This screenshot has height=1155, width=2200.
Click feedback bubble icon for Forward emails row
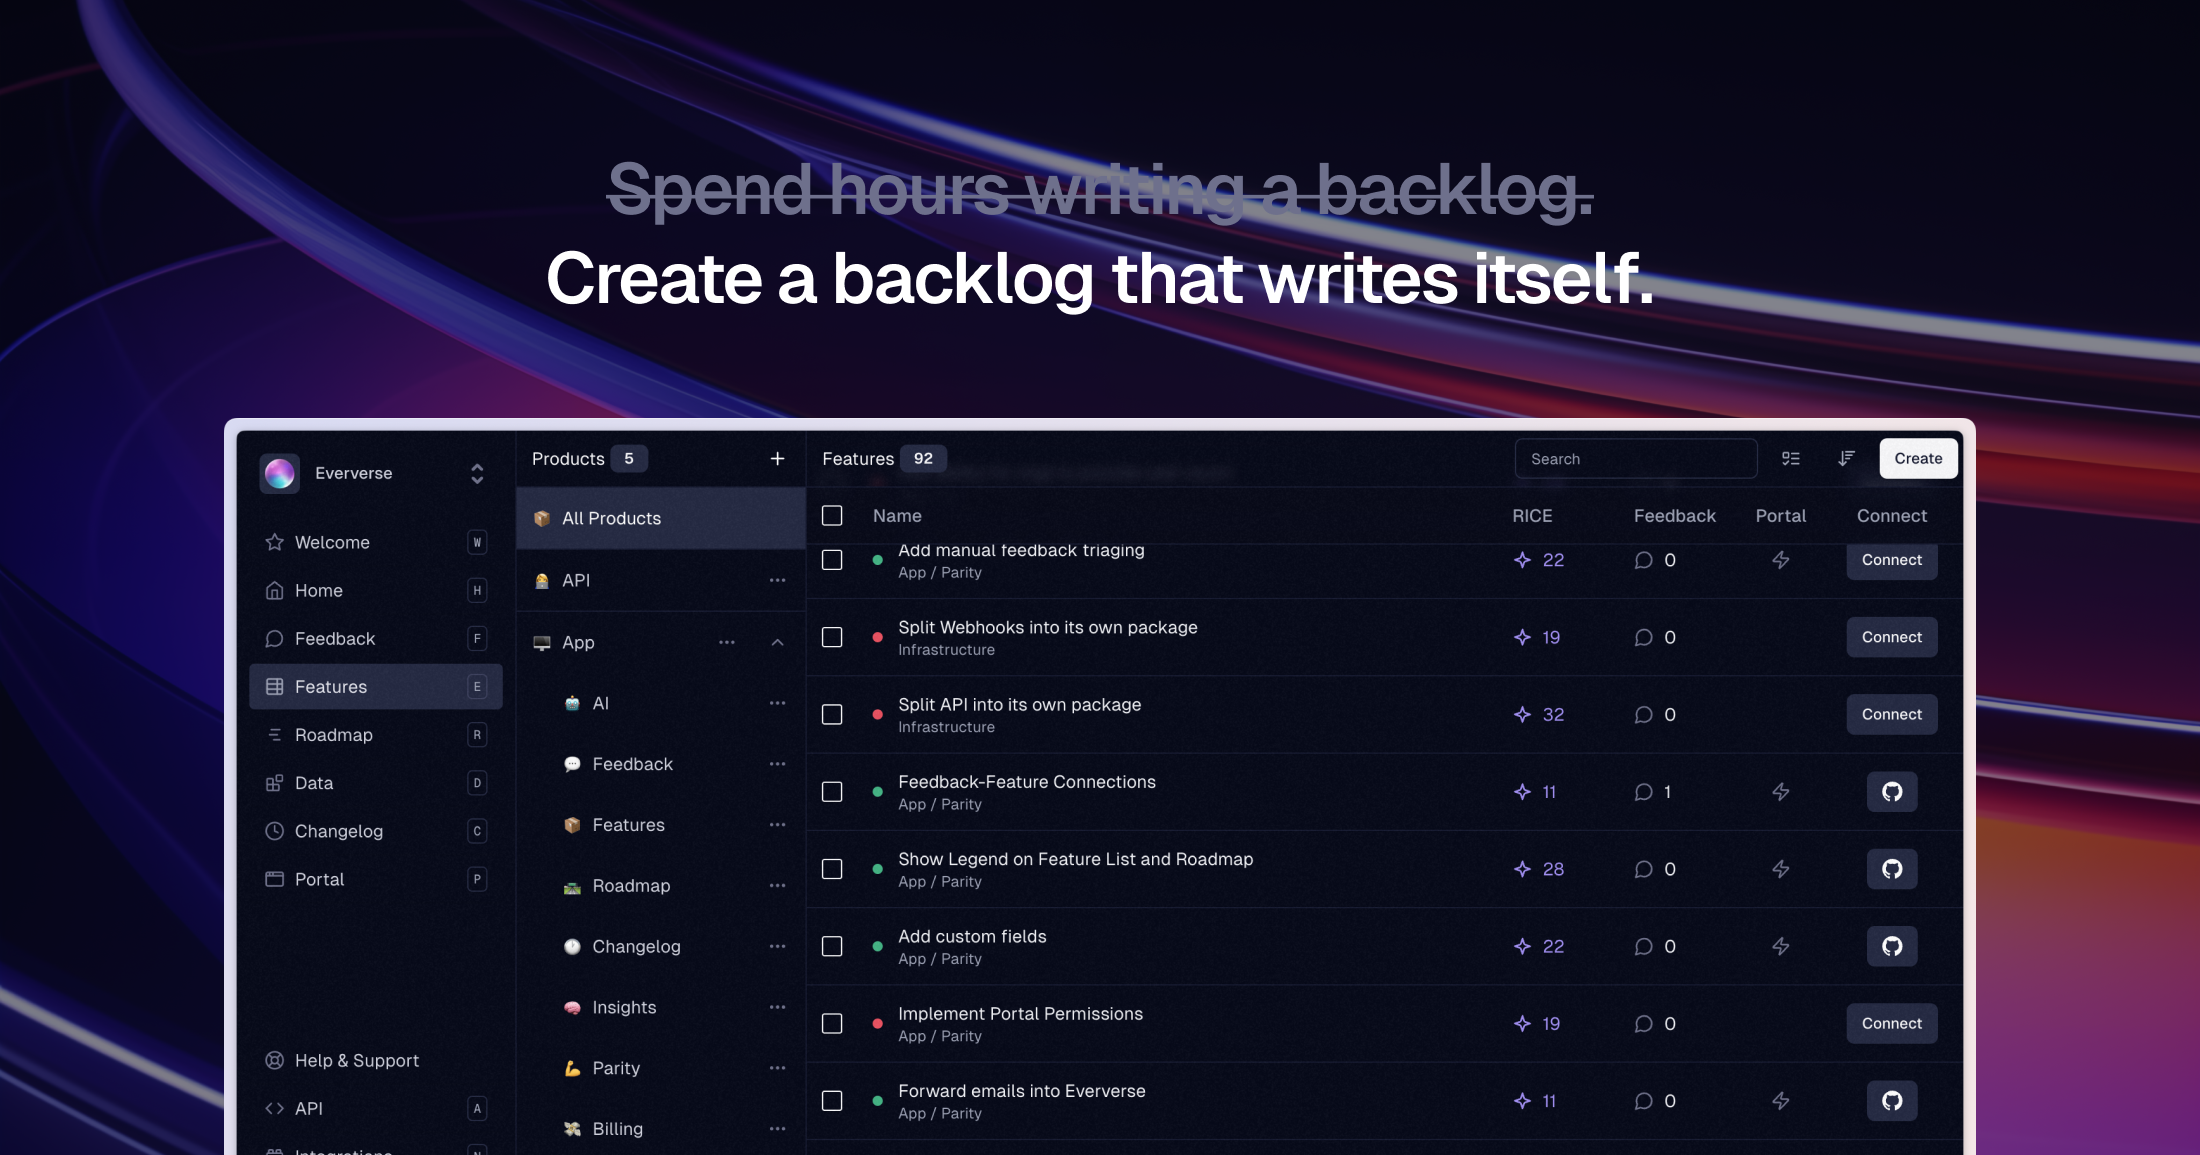1643,1101
